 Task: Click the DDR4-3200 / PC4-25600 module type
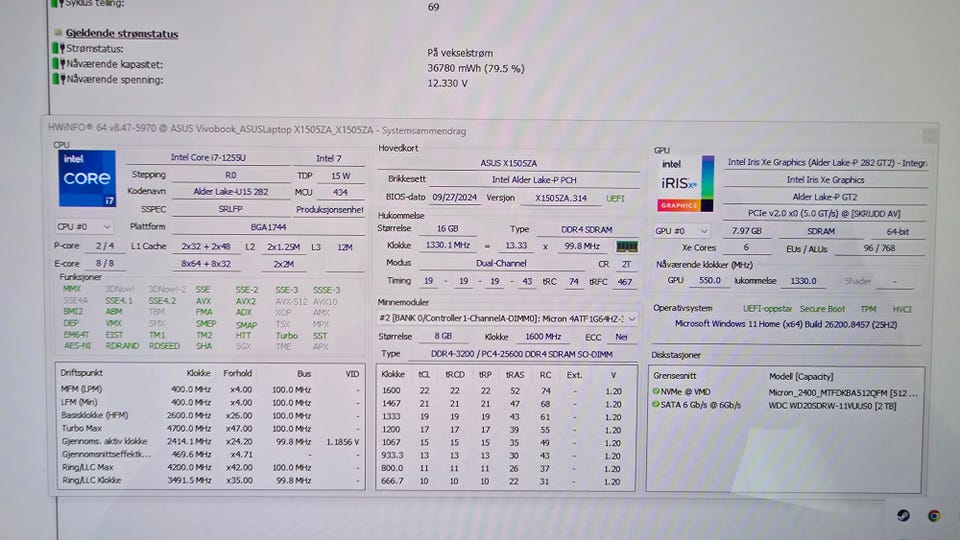tap(522, 354)
